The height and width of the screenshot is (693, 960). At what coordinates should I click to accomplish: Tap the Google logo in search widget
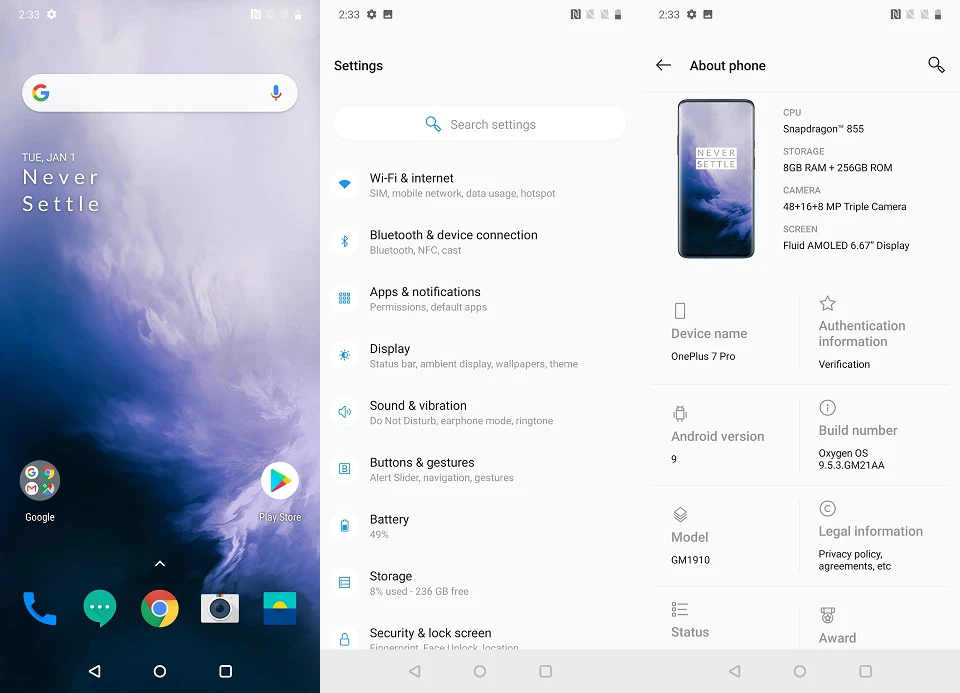click(41, 92)
